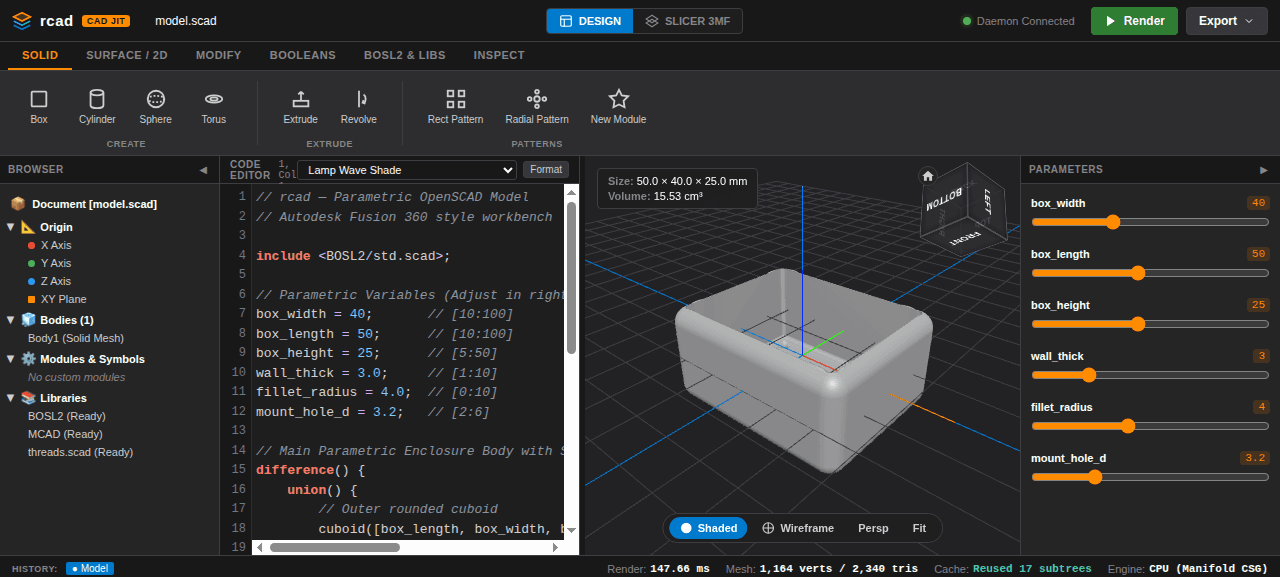Insert a Cylinder primitive
This screenshot has height=577, width=1280.
pos(97,107)
